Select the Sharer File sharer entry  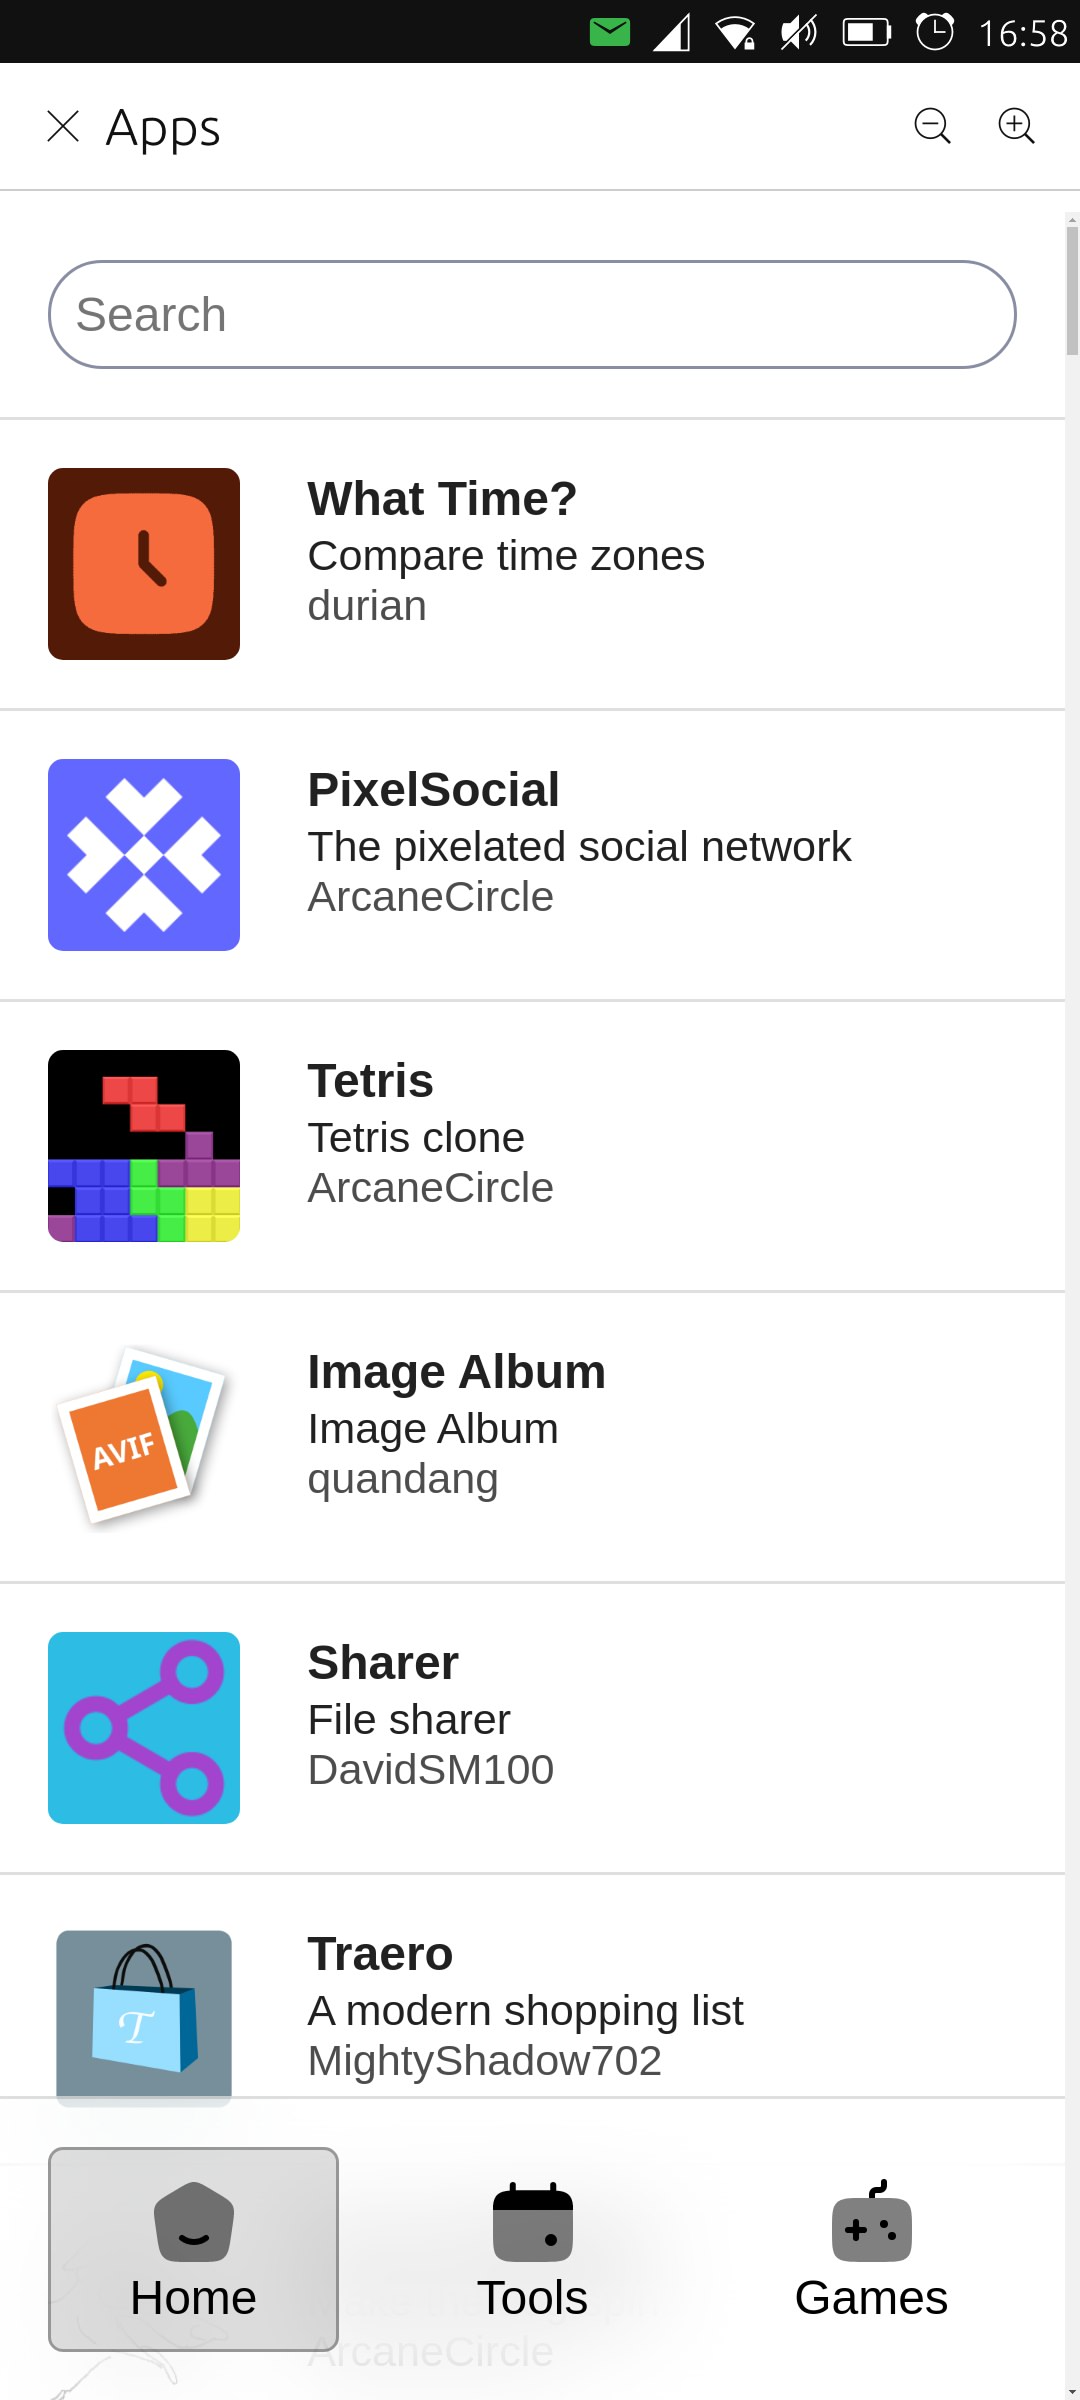click(x=409, y=1720)
